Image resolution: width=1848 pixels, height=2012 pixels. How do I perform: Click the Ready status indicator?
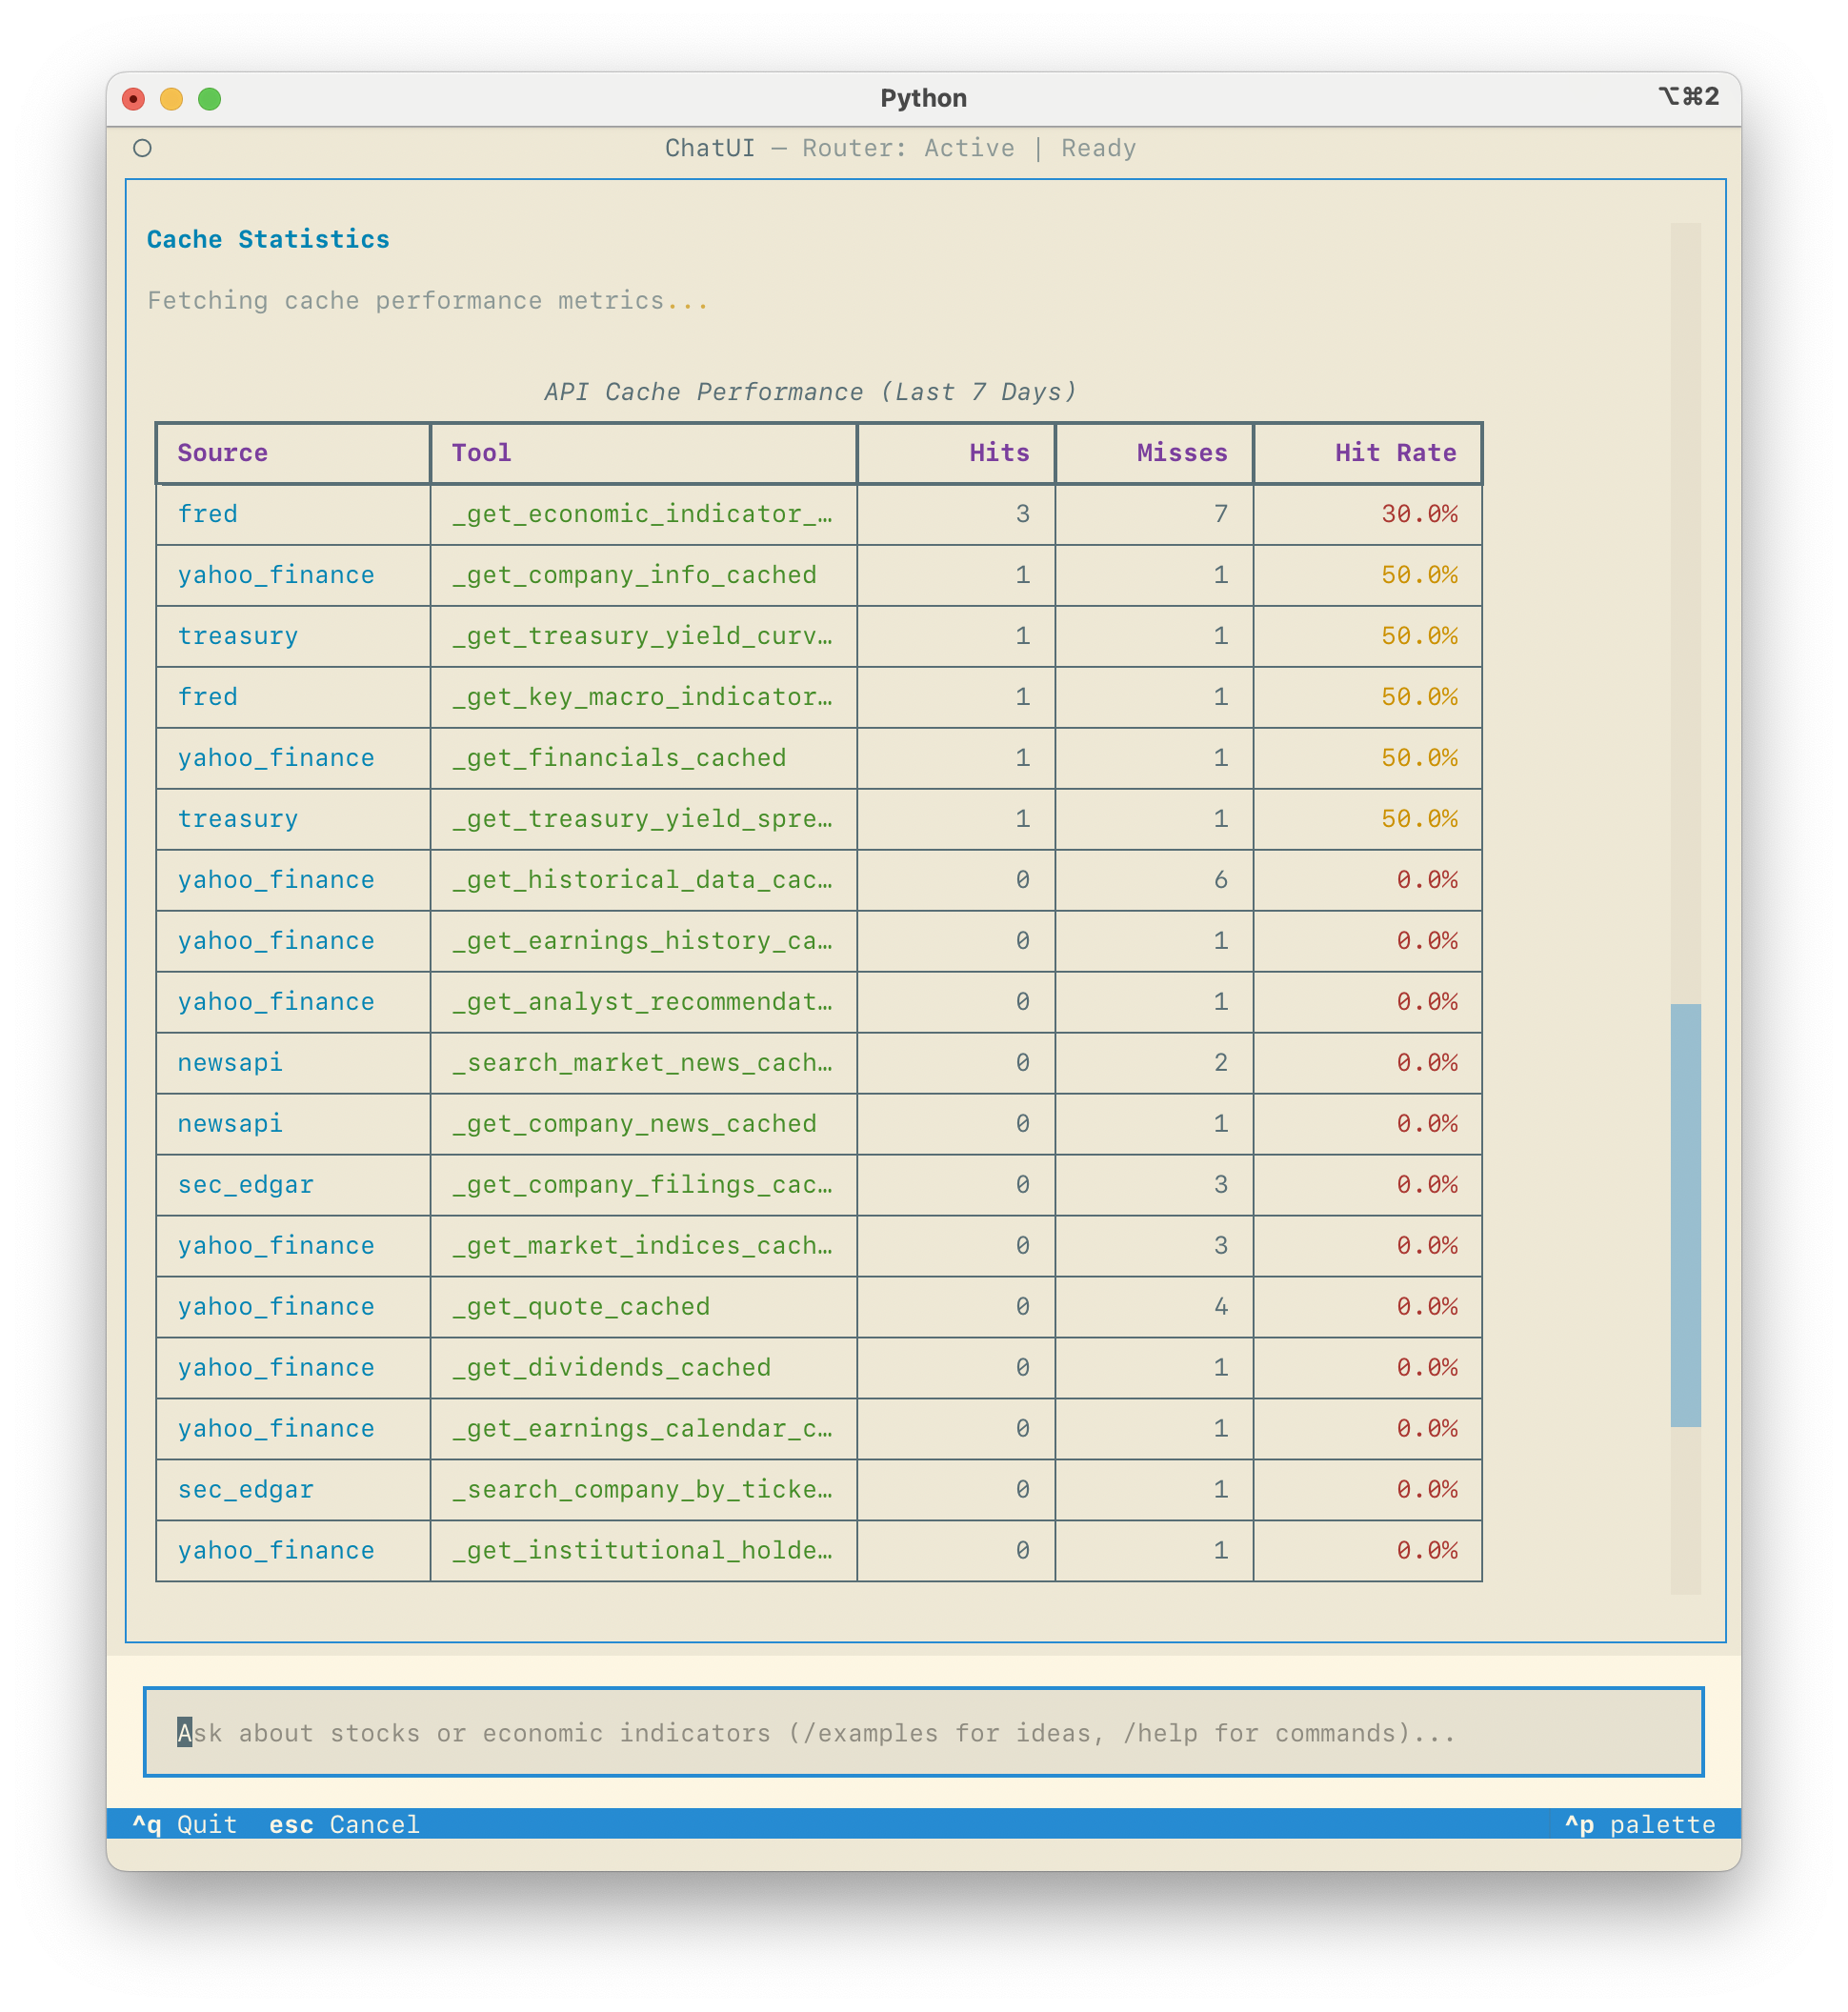1099,148
